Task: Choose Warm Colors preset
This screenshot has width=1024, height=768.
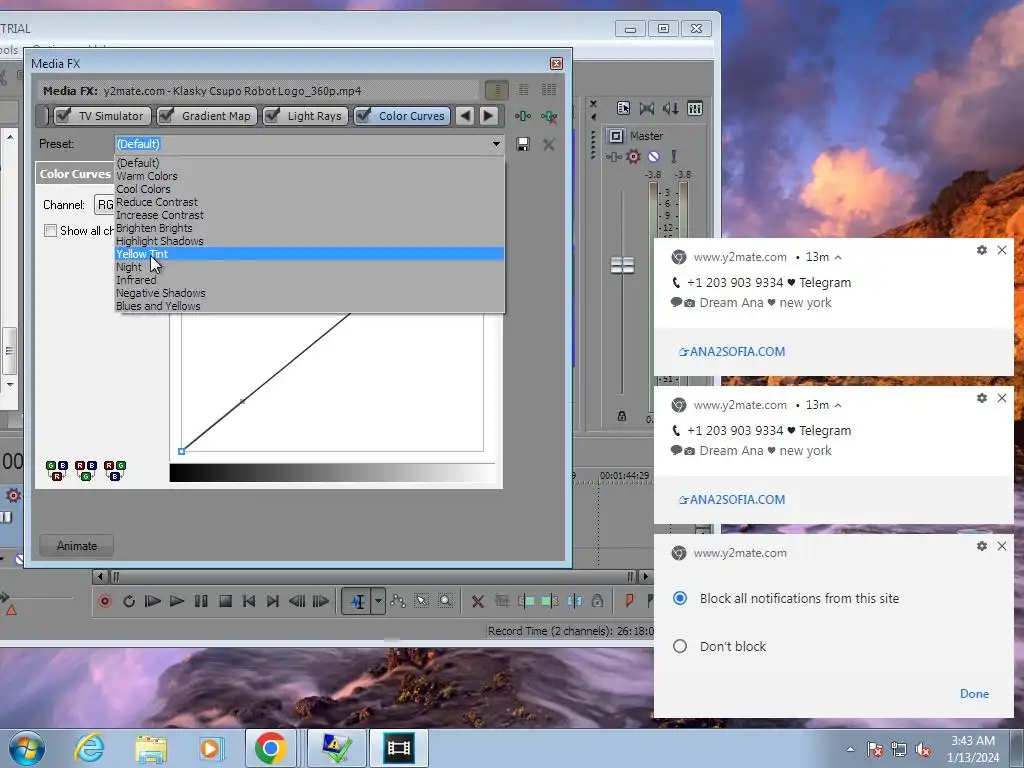Action: (310, 176)
